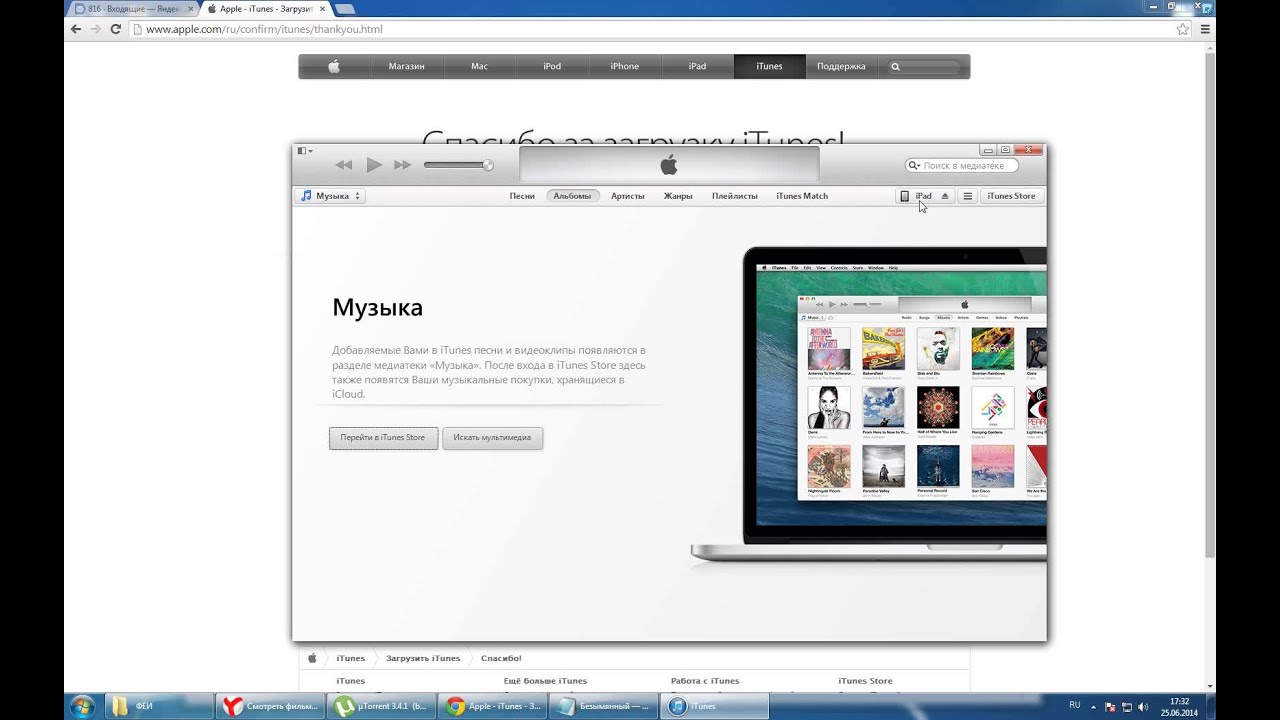1280x720 pixels.
Task: Open Магазин in Apple site navigation
Action: point(407,66)
